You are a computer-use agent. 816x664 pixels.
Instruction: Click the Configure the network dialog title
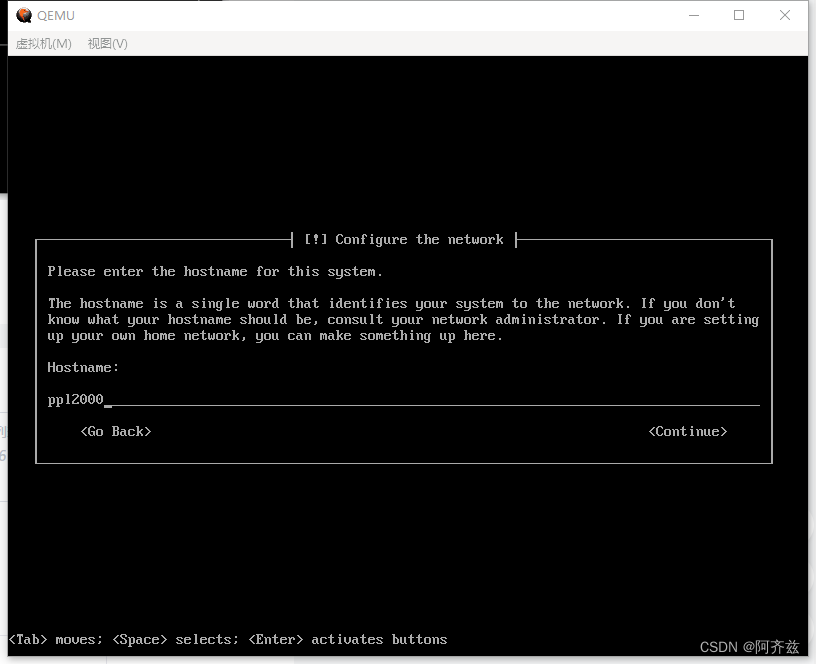coord(403,239)
